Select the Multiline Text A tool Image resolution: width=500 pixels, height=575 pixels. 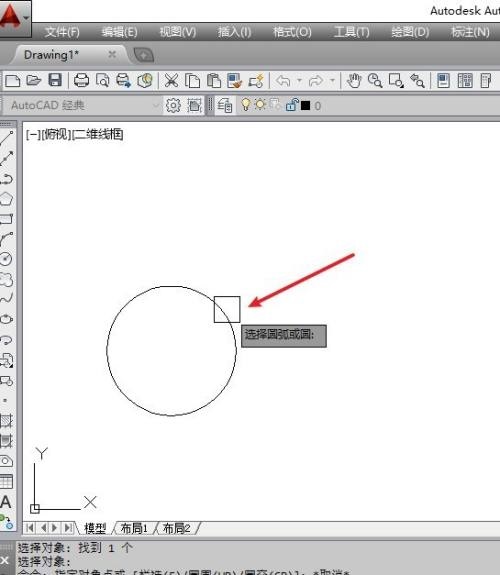[x=6, y=502]
